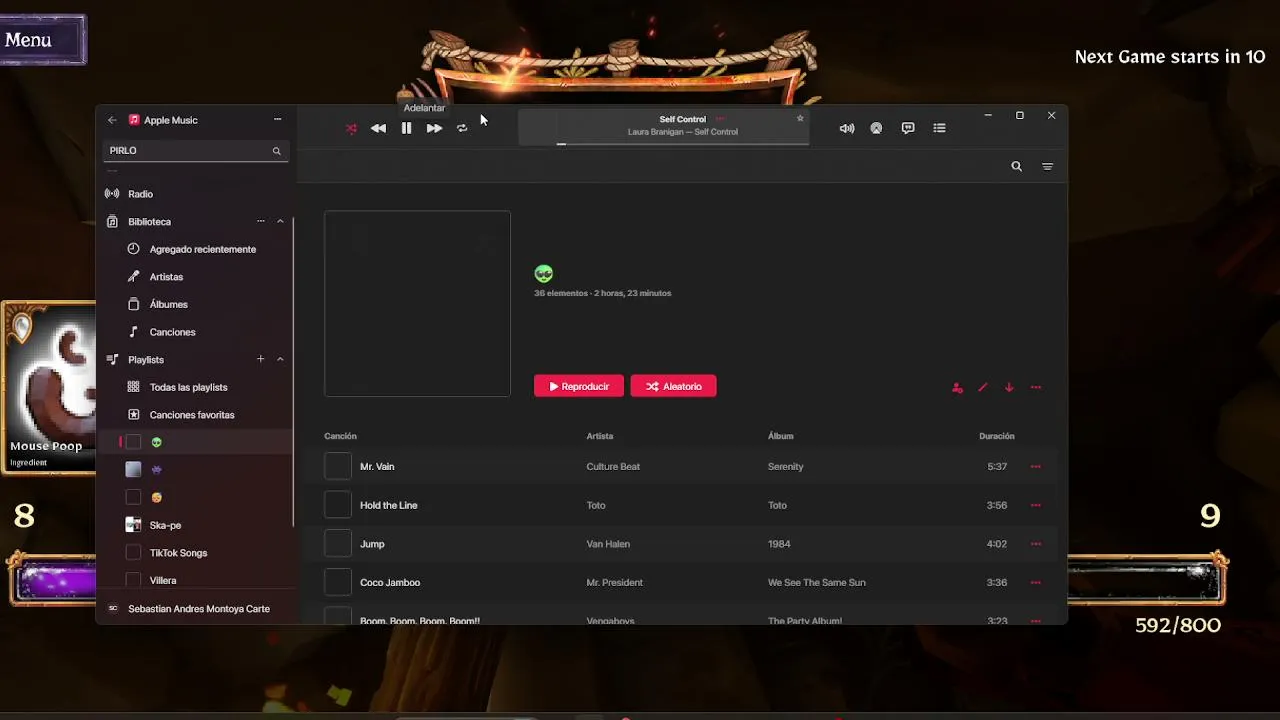Collapse the Biblioteca section

[x=280, y=222]
